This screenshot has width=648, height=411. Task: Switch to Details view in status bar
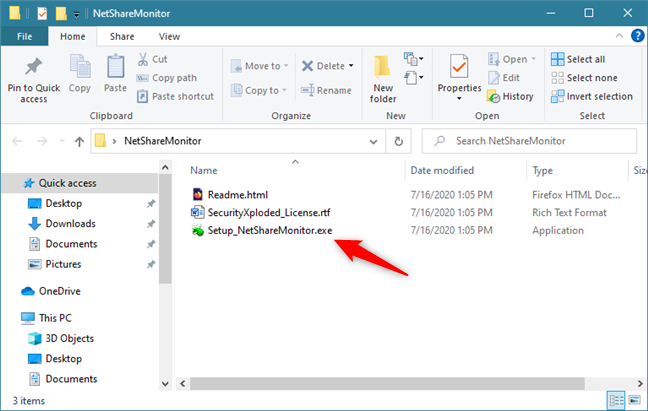click(616, 400)
